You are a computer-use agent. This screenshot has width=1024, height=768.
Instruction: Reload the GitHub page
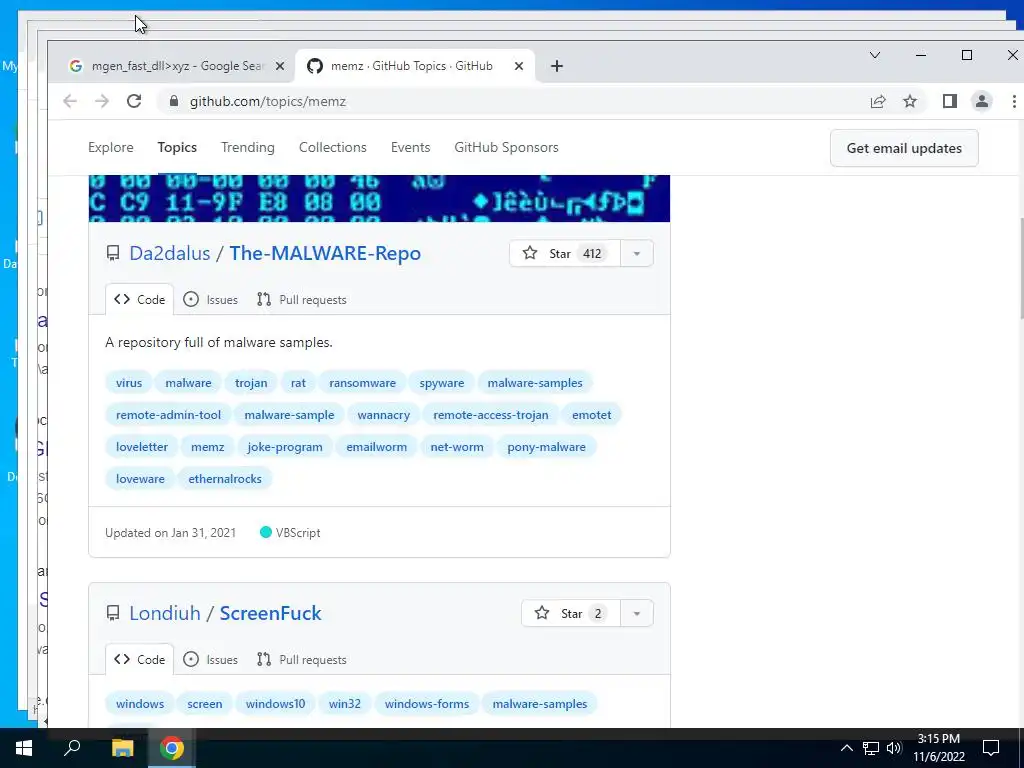click(x=134, y=101)
